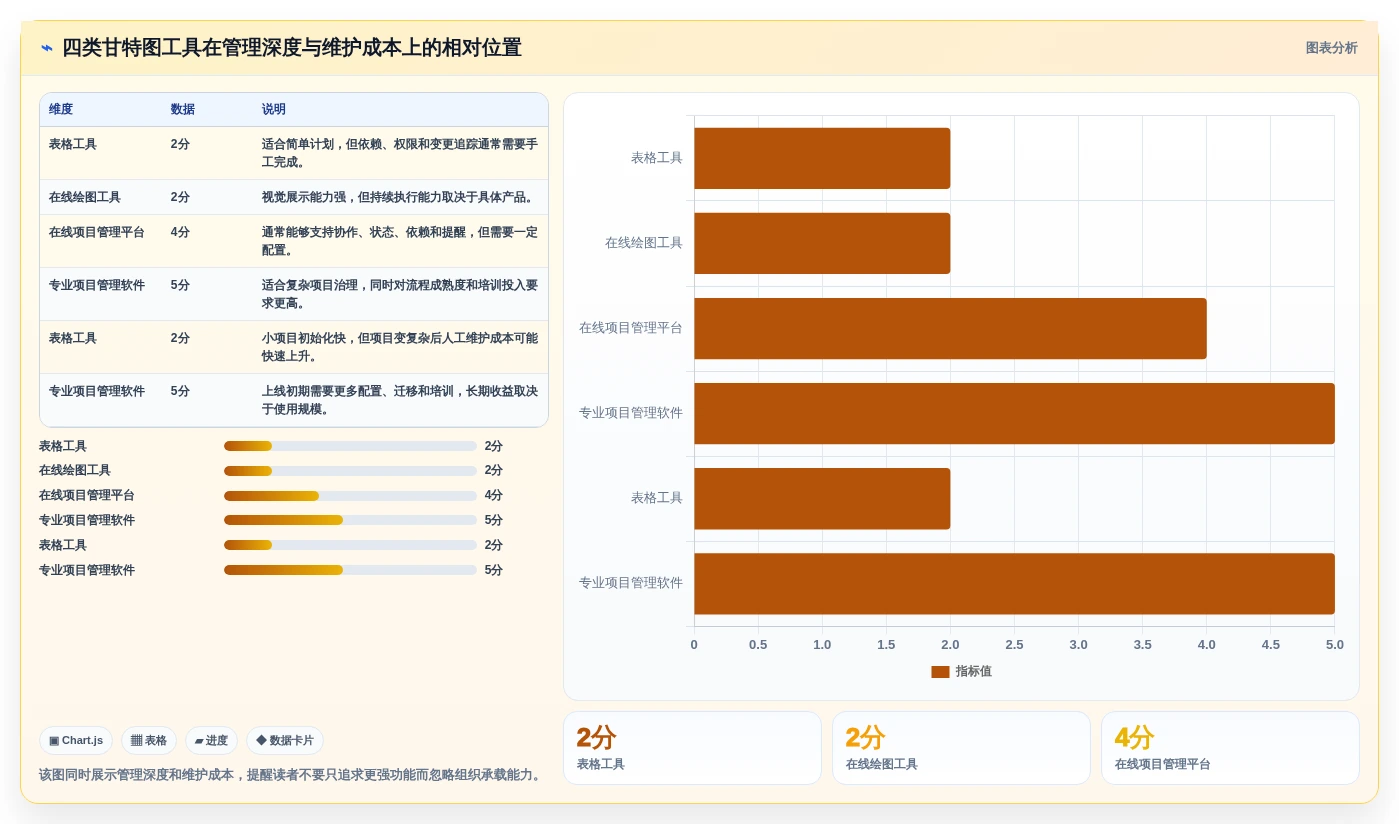Click the 在线绘图工具 label in the progress list
Viewport: 1399px width, 824px height.
click(x=75, y=471)
